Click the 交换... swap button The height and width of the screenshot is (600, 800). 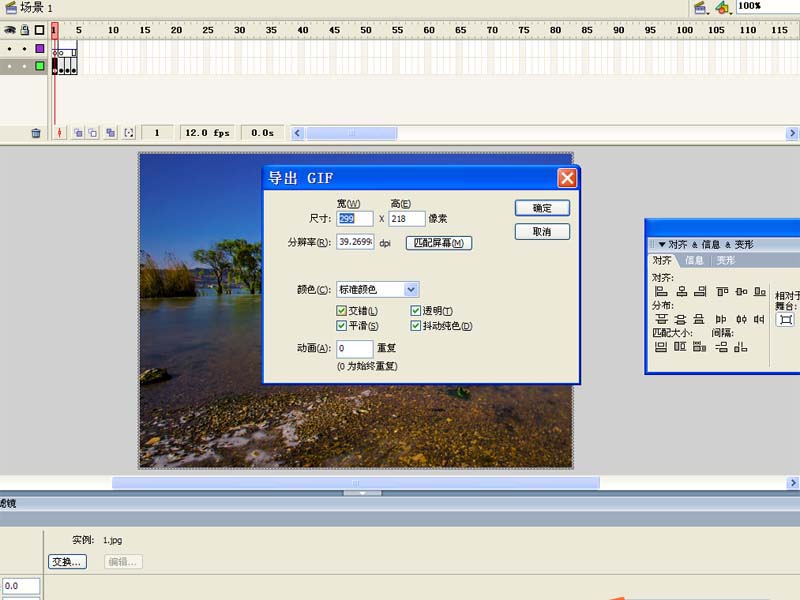pos(67,562)
